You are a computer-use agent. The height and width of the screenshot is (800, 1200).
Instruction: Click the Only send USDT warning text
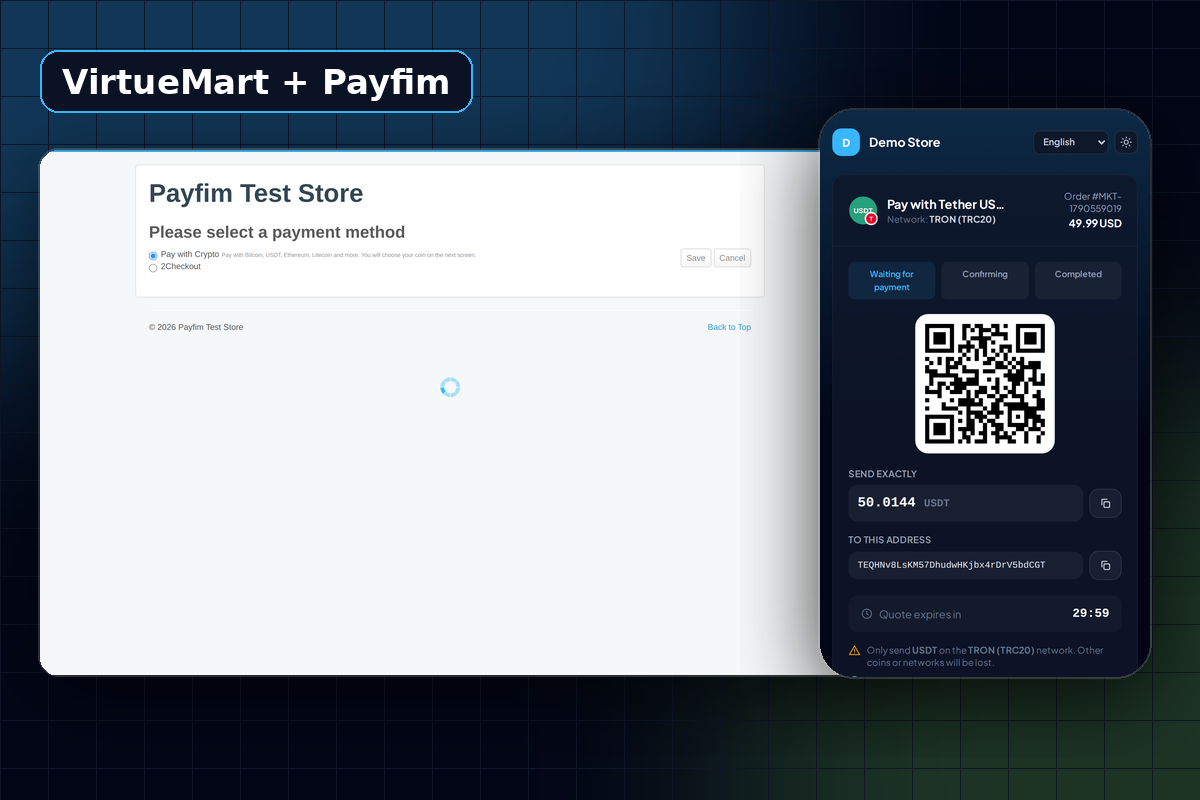coord(985,656)
